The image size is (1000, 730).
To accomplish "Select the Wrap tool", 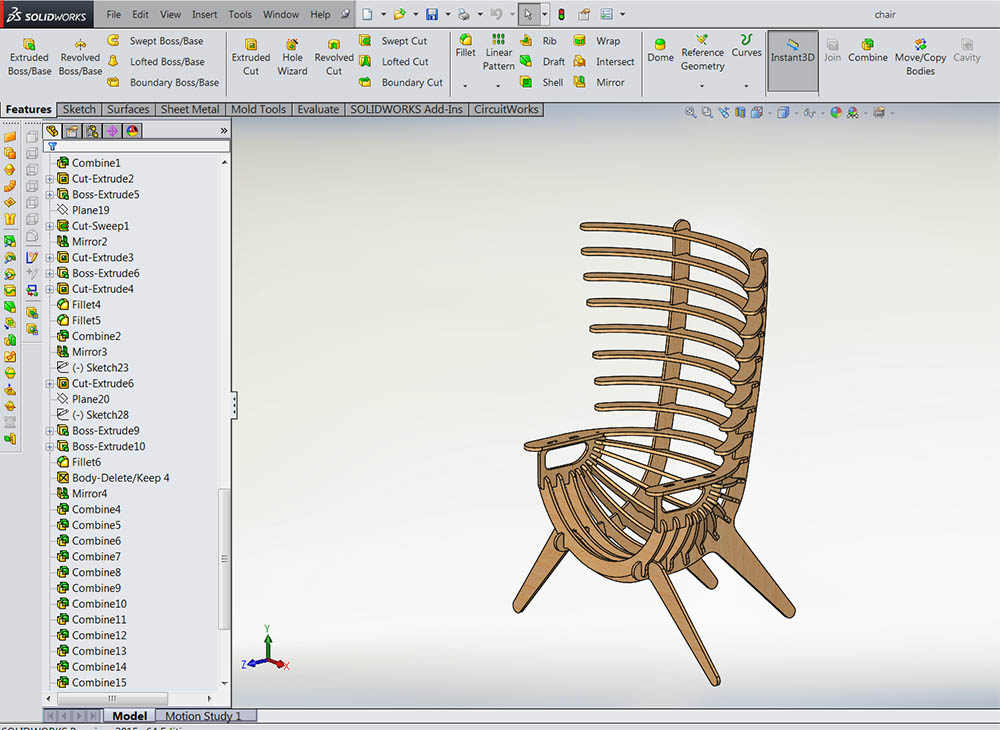I will pos(596,41).
